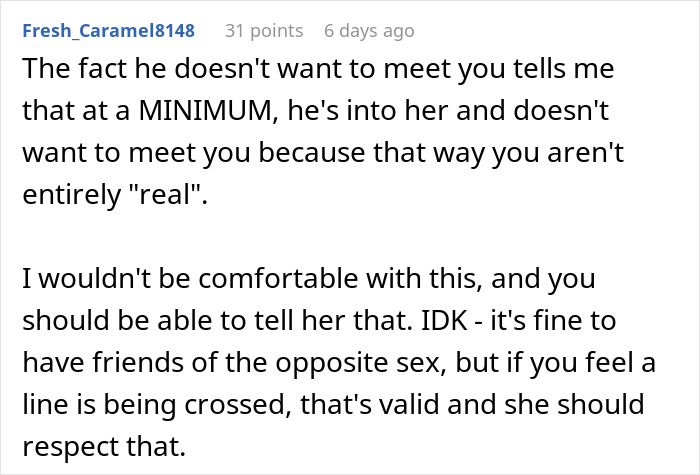
Task: Click the line starting should be able to
Action: pyautogui.click(x=319, y=321)
